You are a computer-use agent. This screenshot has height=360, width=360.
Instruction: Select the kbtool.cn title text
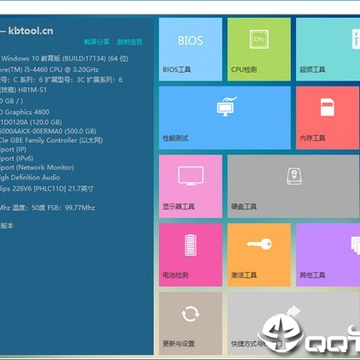[x=30, y=31]
